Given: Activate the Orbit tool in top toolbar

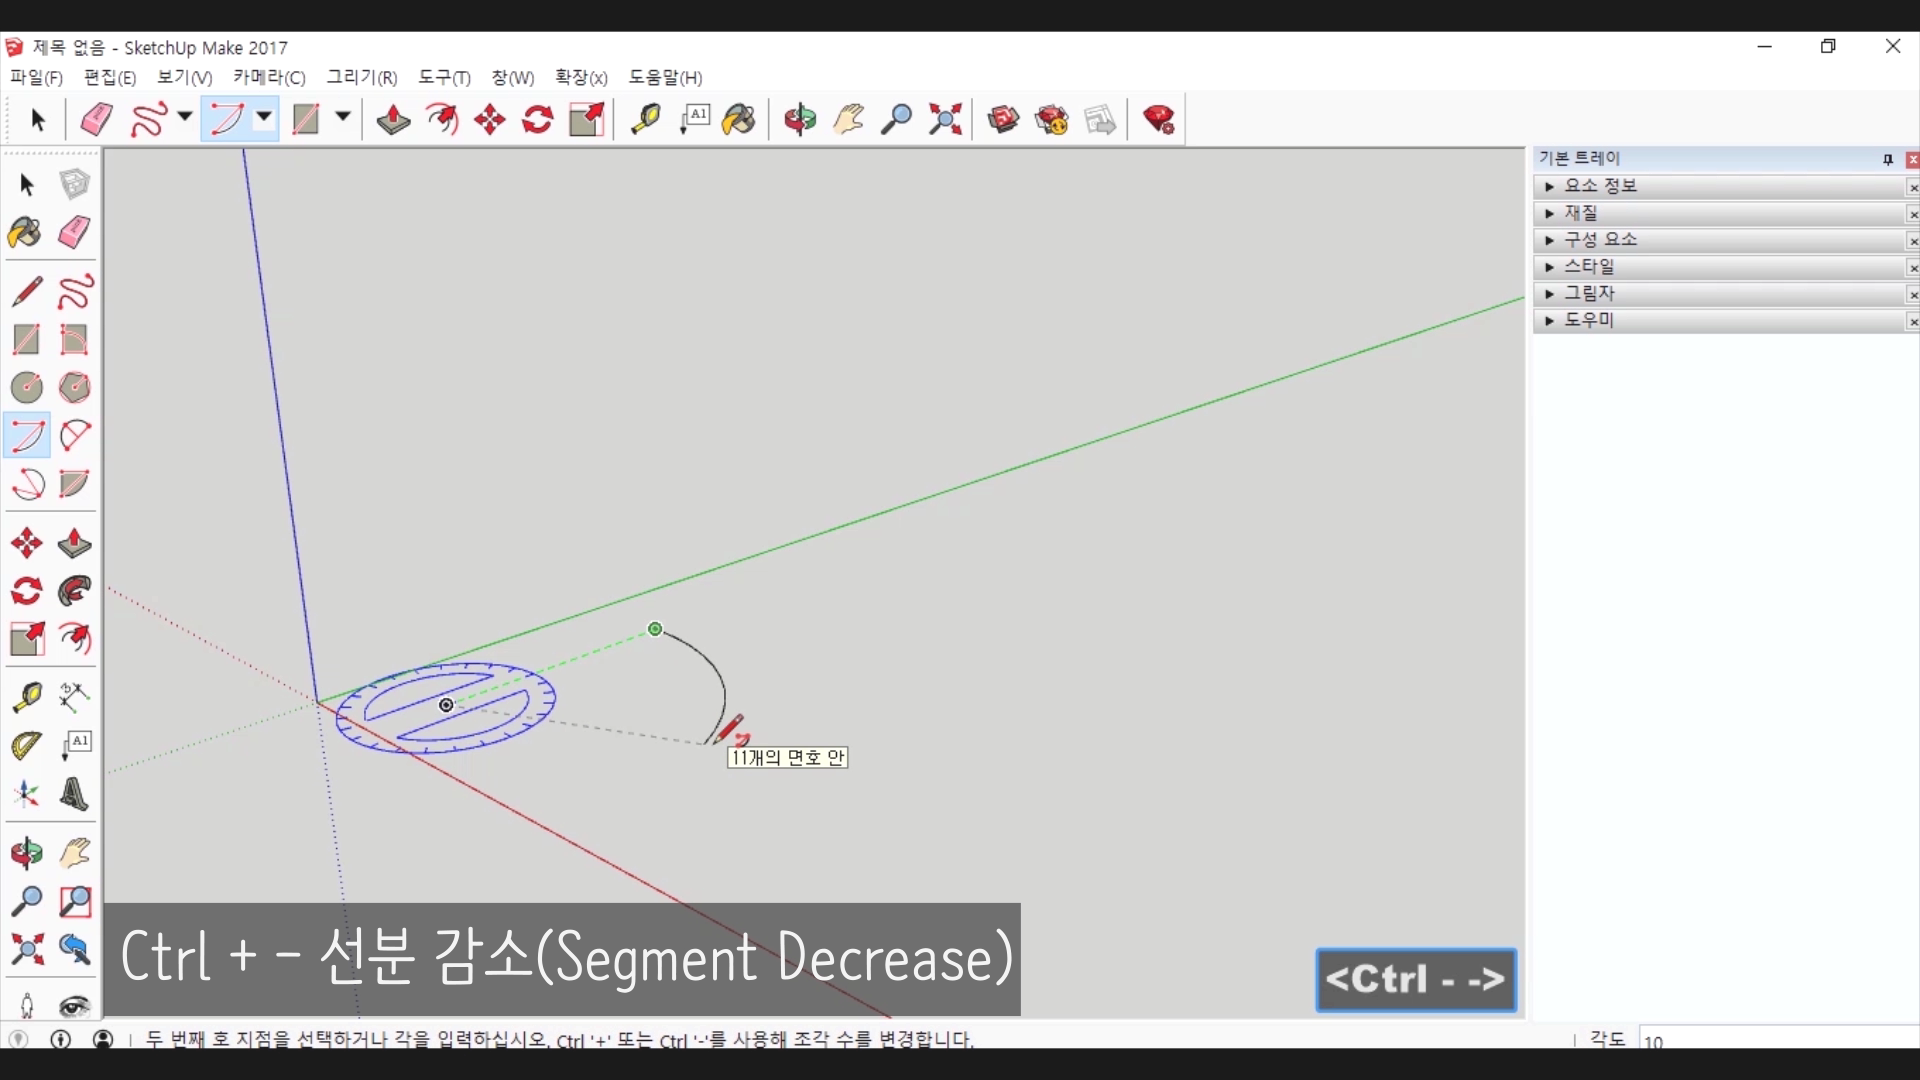Looking at the screenshot, I should coord(799,120).
